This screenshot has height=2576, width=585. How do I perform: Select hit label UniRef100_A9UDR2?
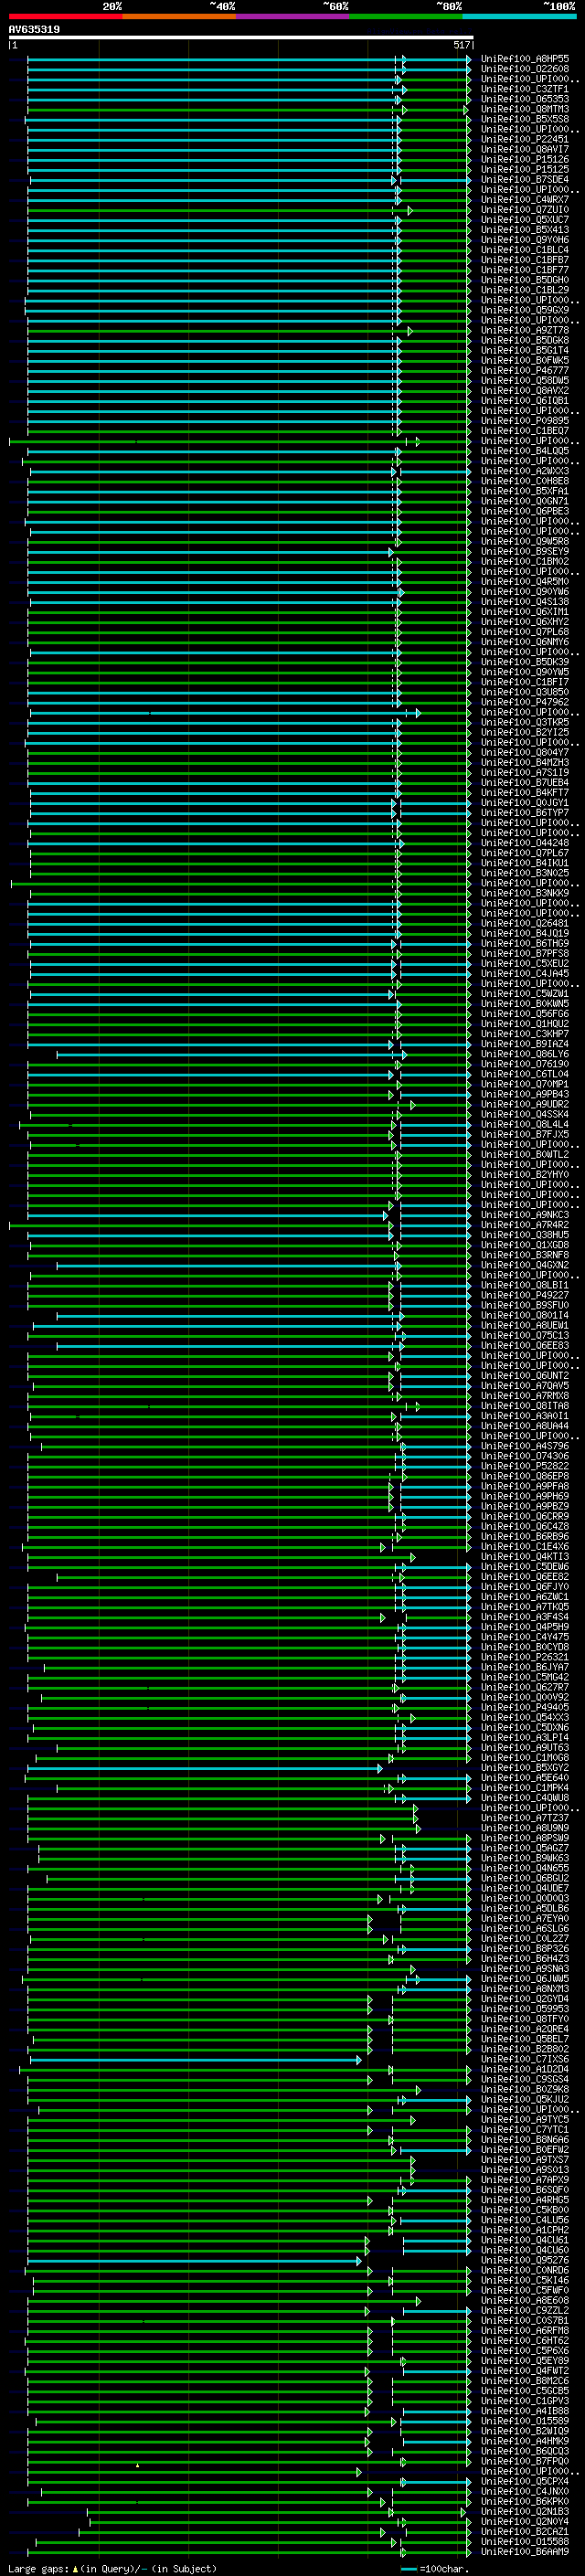[x=525, y=1104]
